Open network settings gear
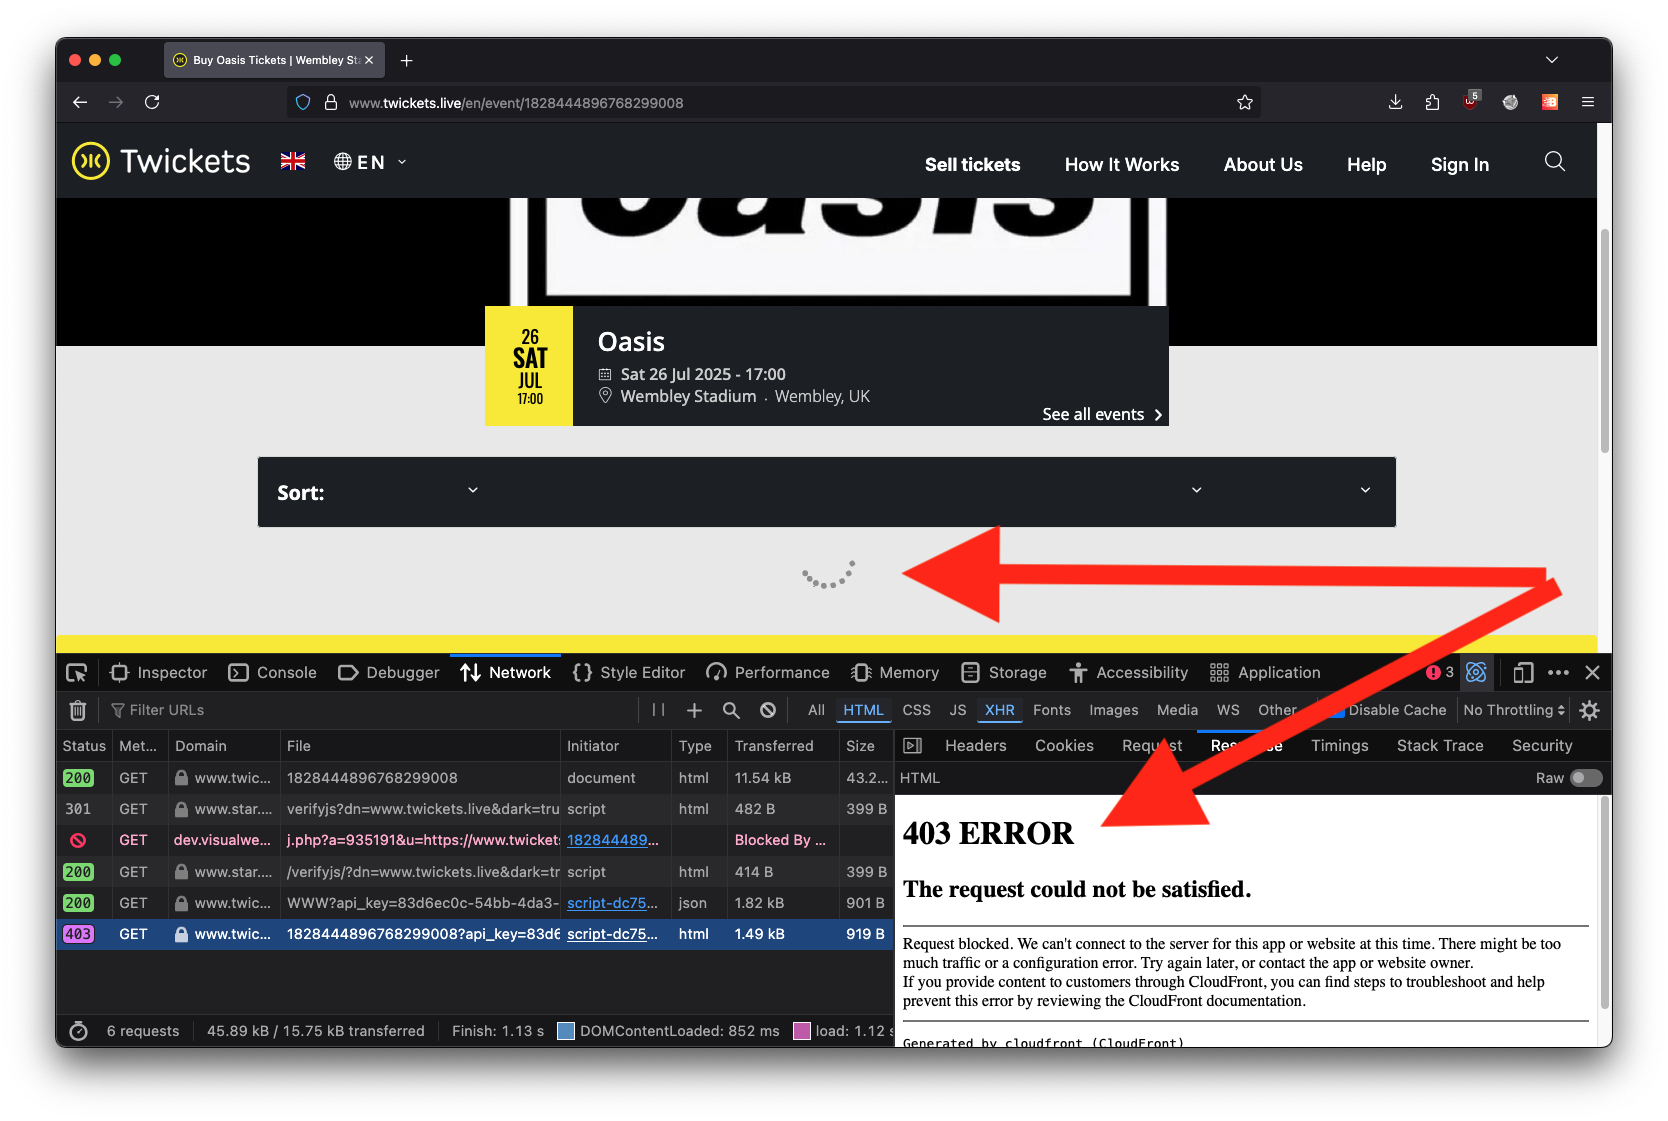This screenshot has width=1668, height=1121. click(1589, 710)
